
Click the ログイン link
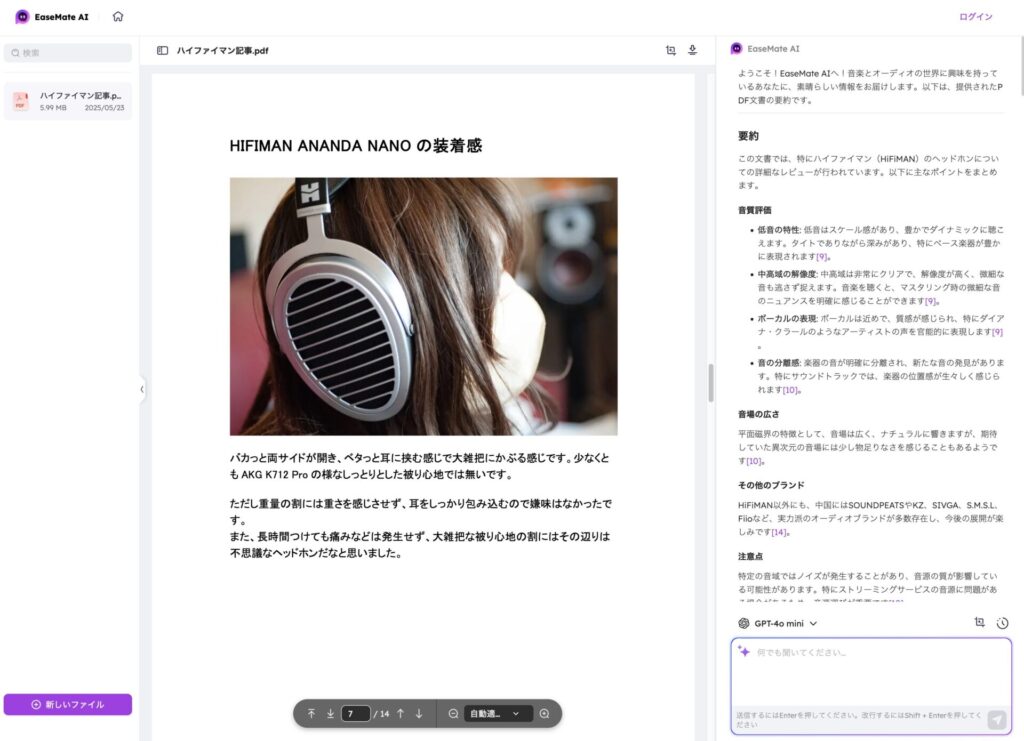point(975,17)
